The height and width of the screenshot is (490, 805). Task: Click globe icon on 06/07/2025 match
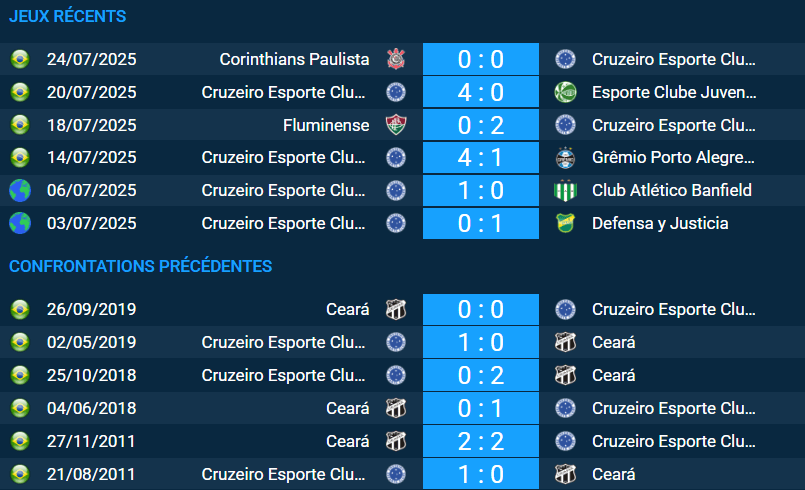19,190
